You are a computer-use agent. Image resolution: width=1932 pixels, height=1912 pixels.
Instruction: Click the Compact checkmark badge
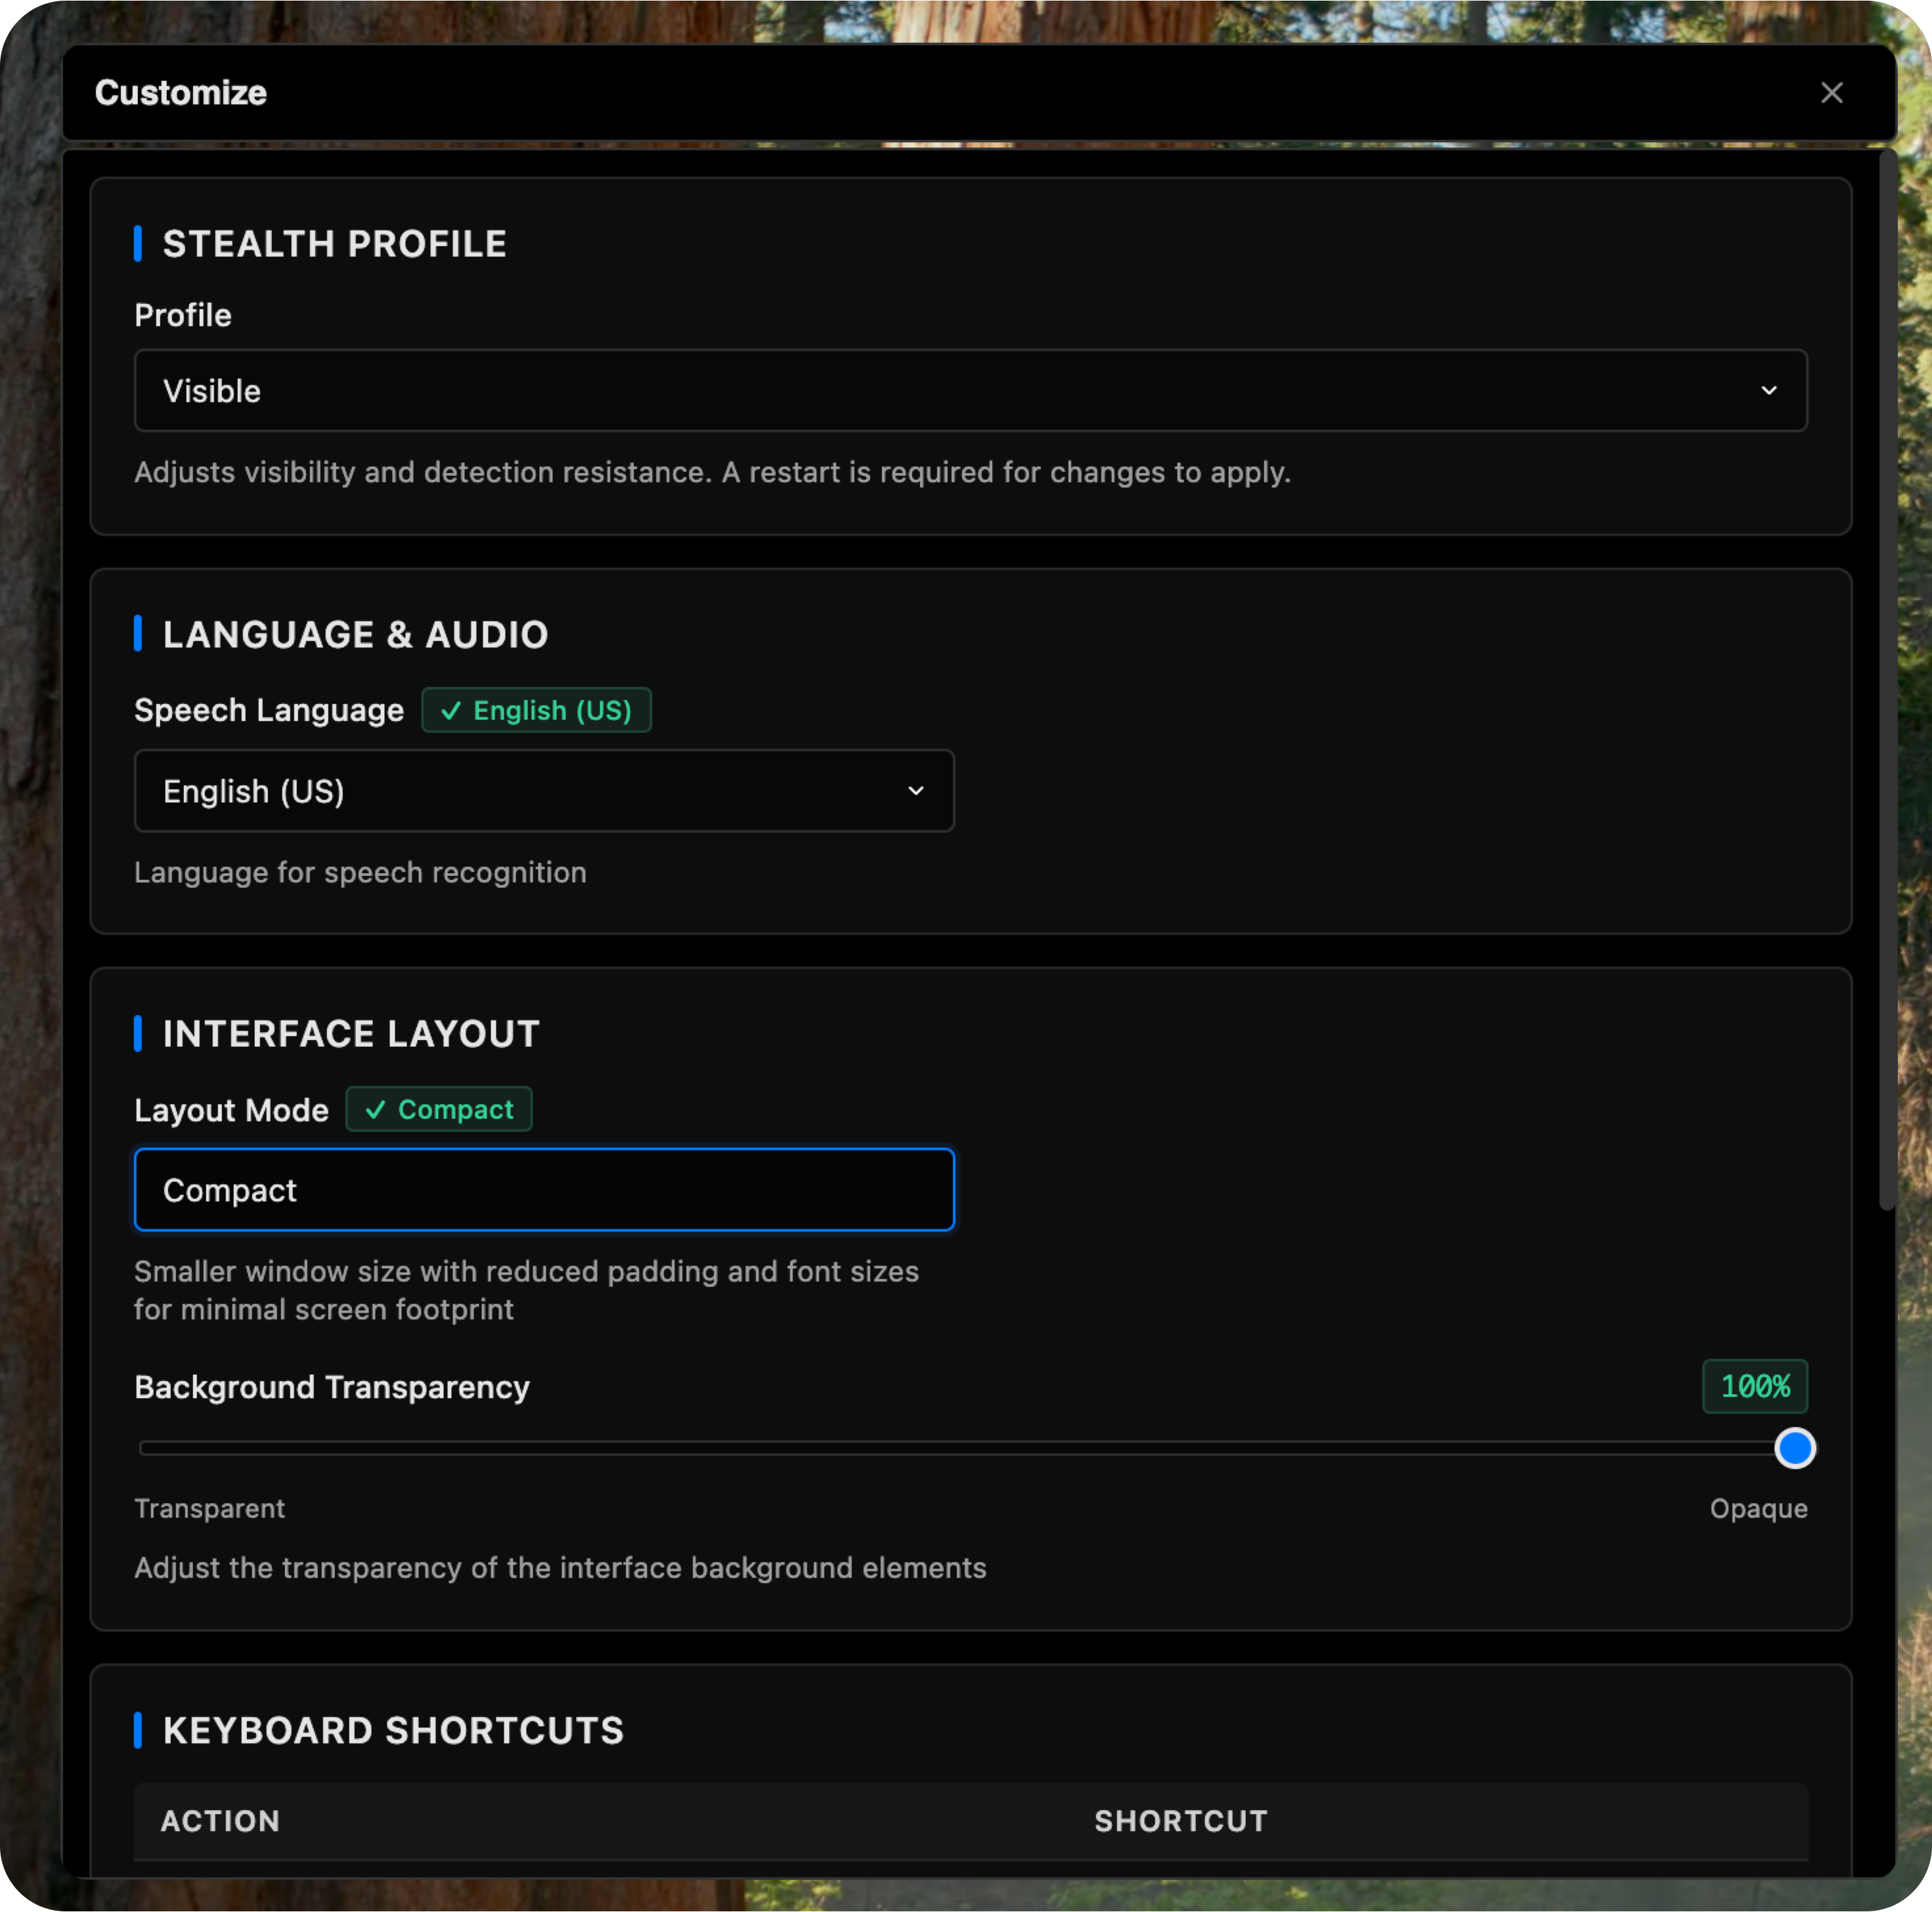click(439, 1109)
